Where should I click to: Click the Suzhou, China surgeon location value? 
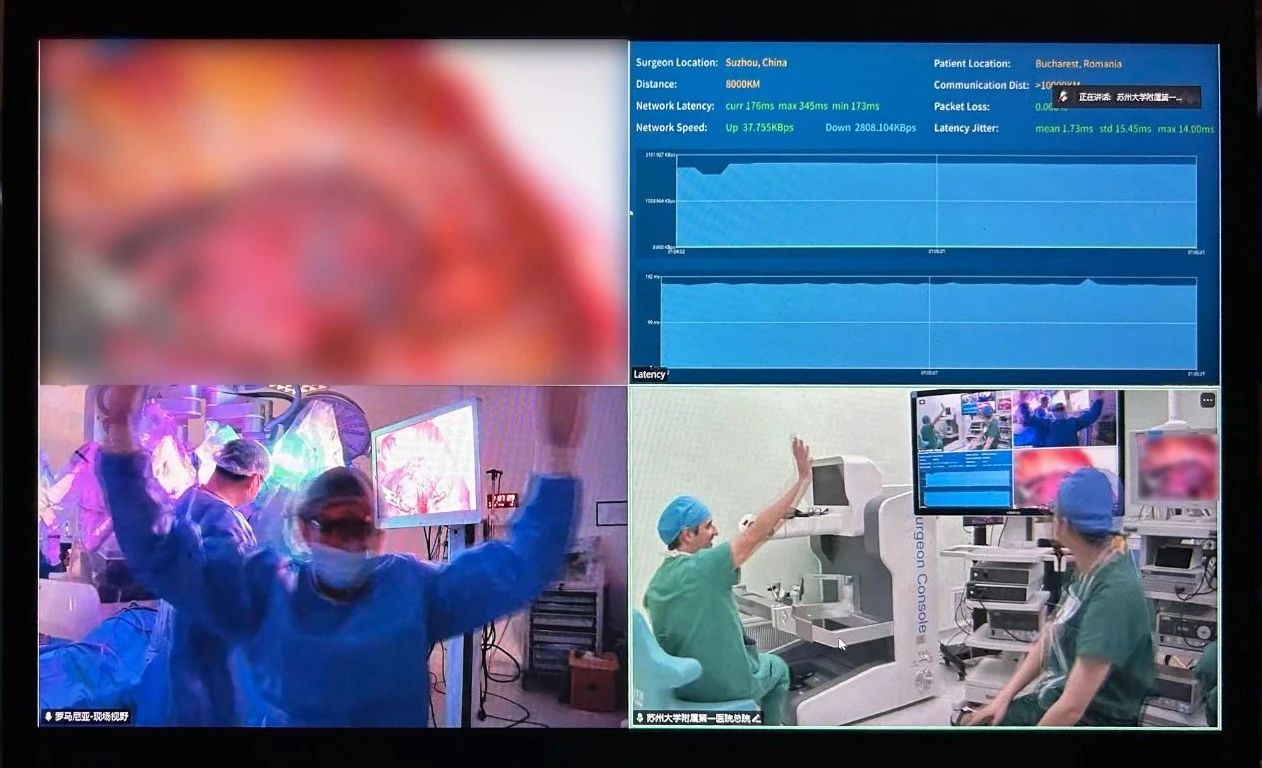coord(756,63)
